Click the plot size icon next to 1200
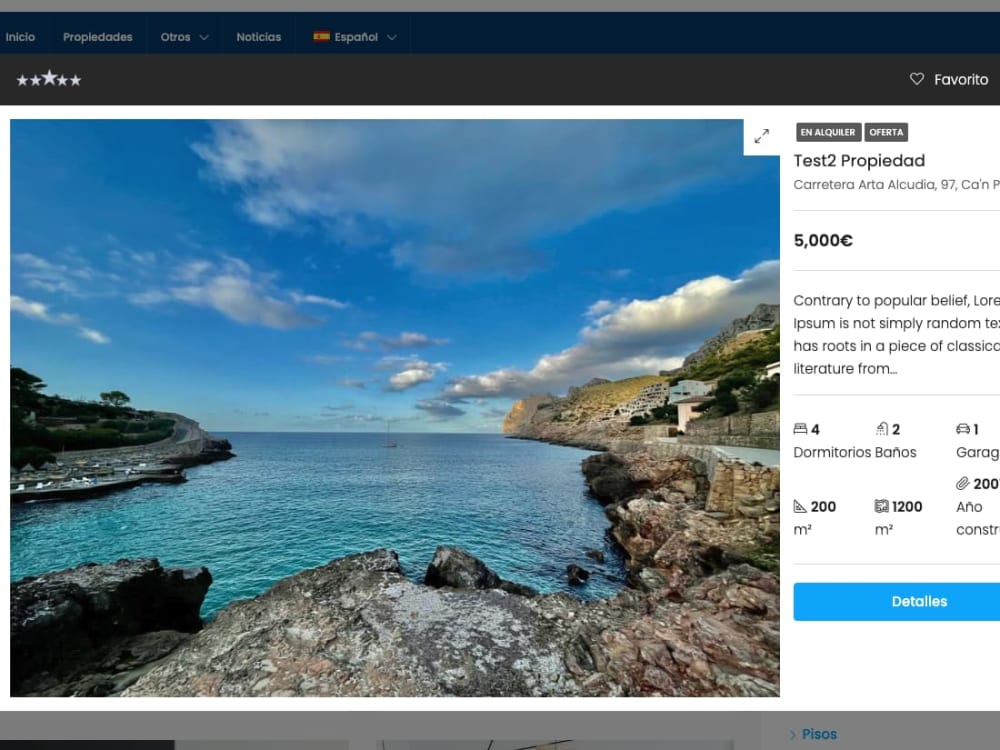 click(x=881, y=506)
